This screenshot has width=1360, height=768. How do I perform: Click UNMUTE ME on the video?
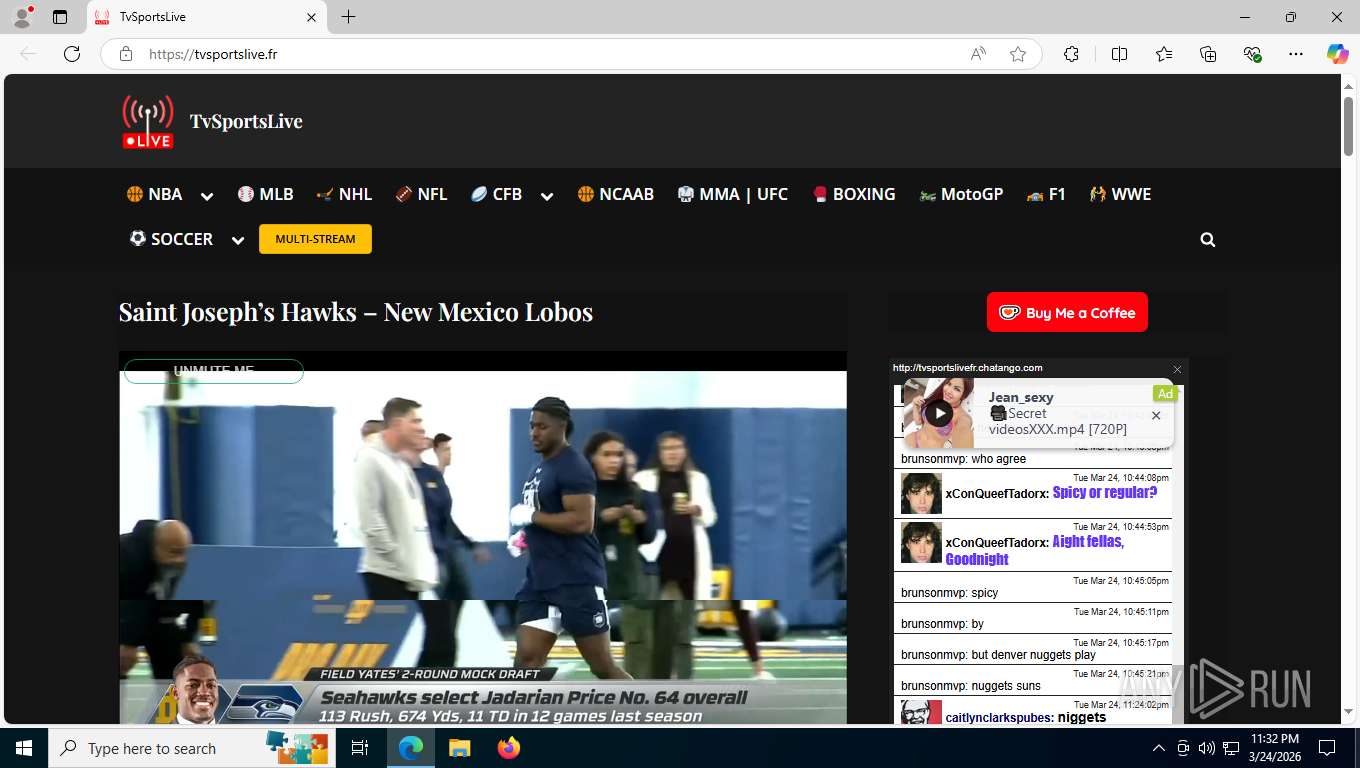click(x=214, y=371)
